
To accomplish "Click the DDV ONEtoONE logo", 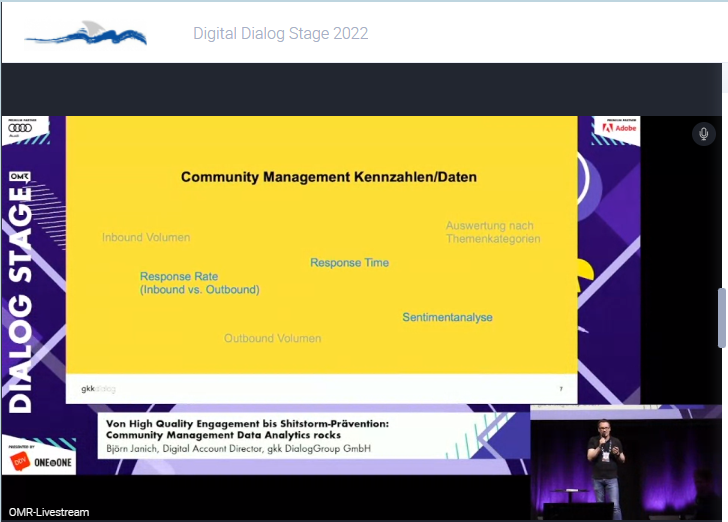I will tap(41, 461).
